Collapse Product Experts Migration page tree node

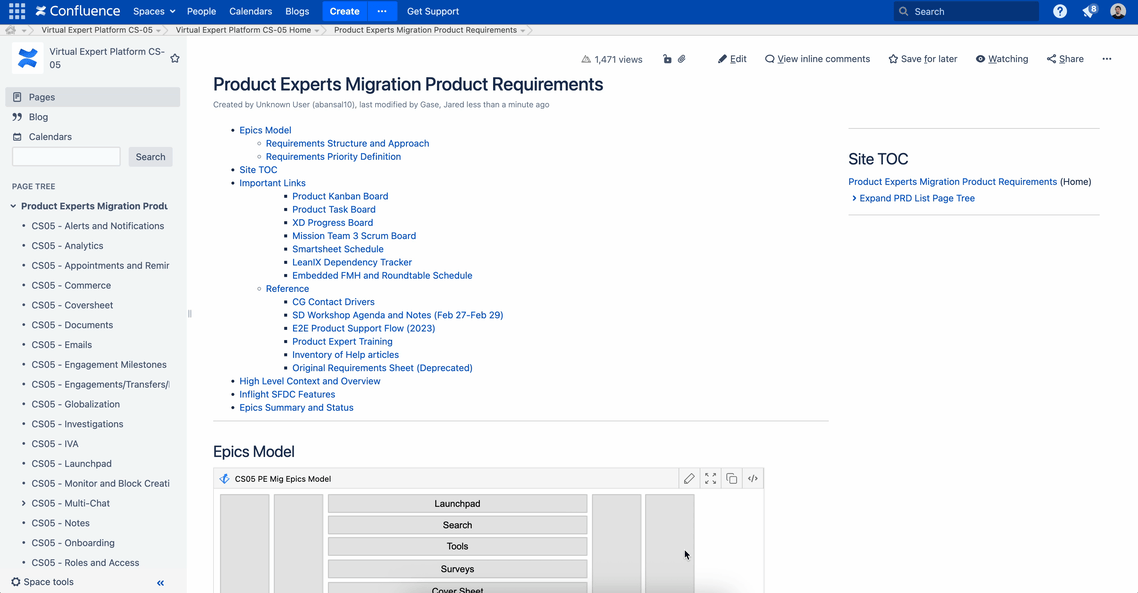coord(13,206)
